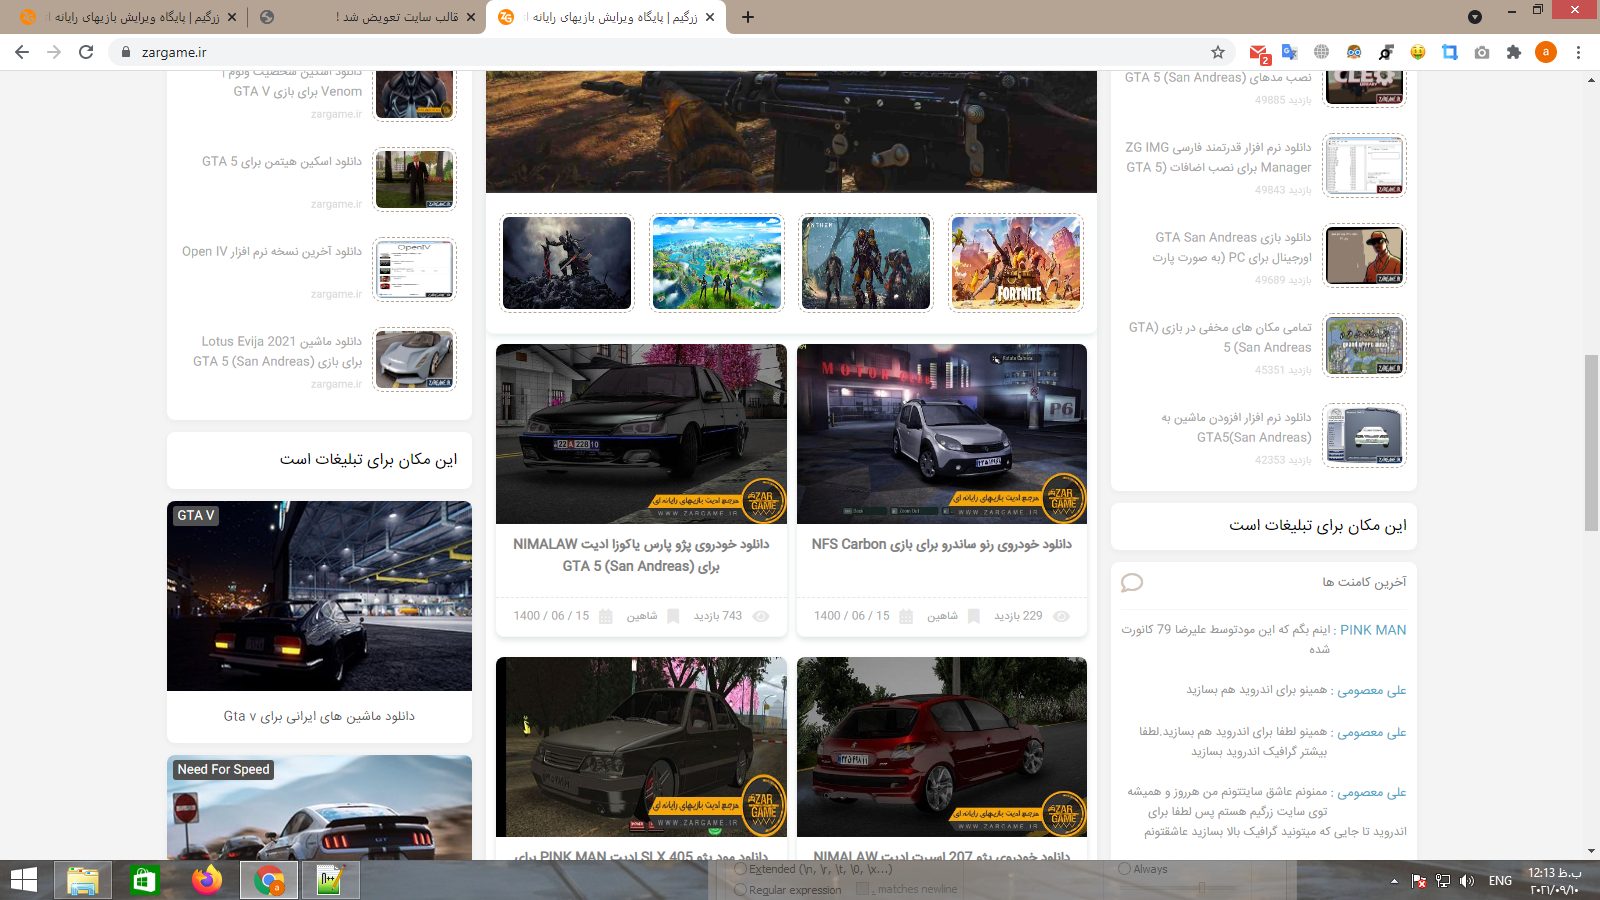Open the silver Sandero post image
Viewport: 1600px width, 900px height.
942,434
